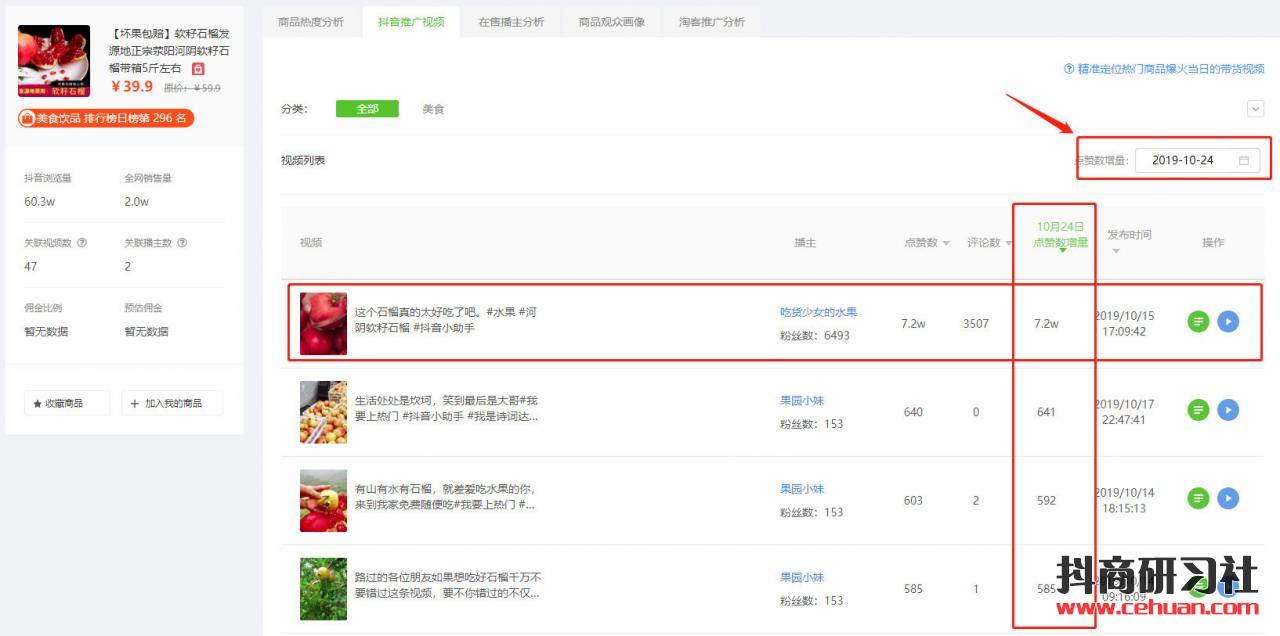Click 收藏商品 button
Screen dimensions: 1280x636
tap(66, 403)
